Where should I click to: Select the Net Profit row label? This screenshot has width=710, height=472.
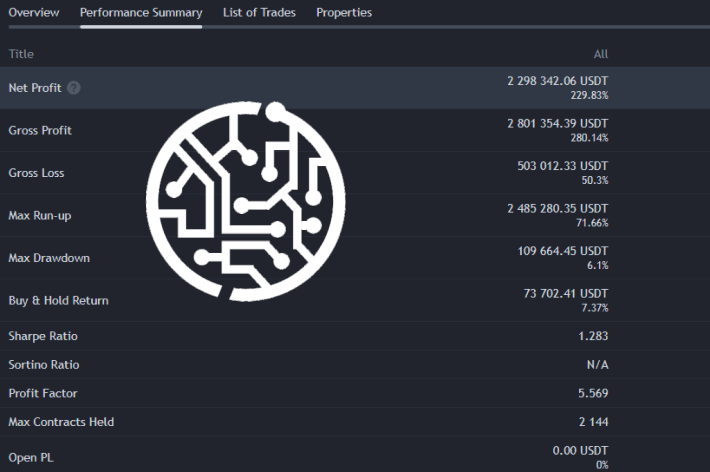[35, 87]
